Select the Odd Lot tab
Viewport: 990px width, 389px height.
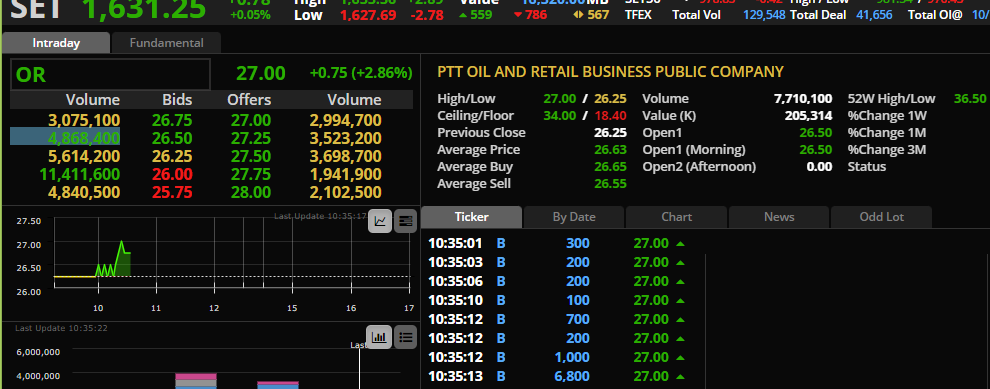pos(881,217)
